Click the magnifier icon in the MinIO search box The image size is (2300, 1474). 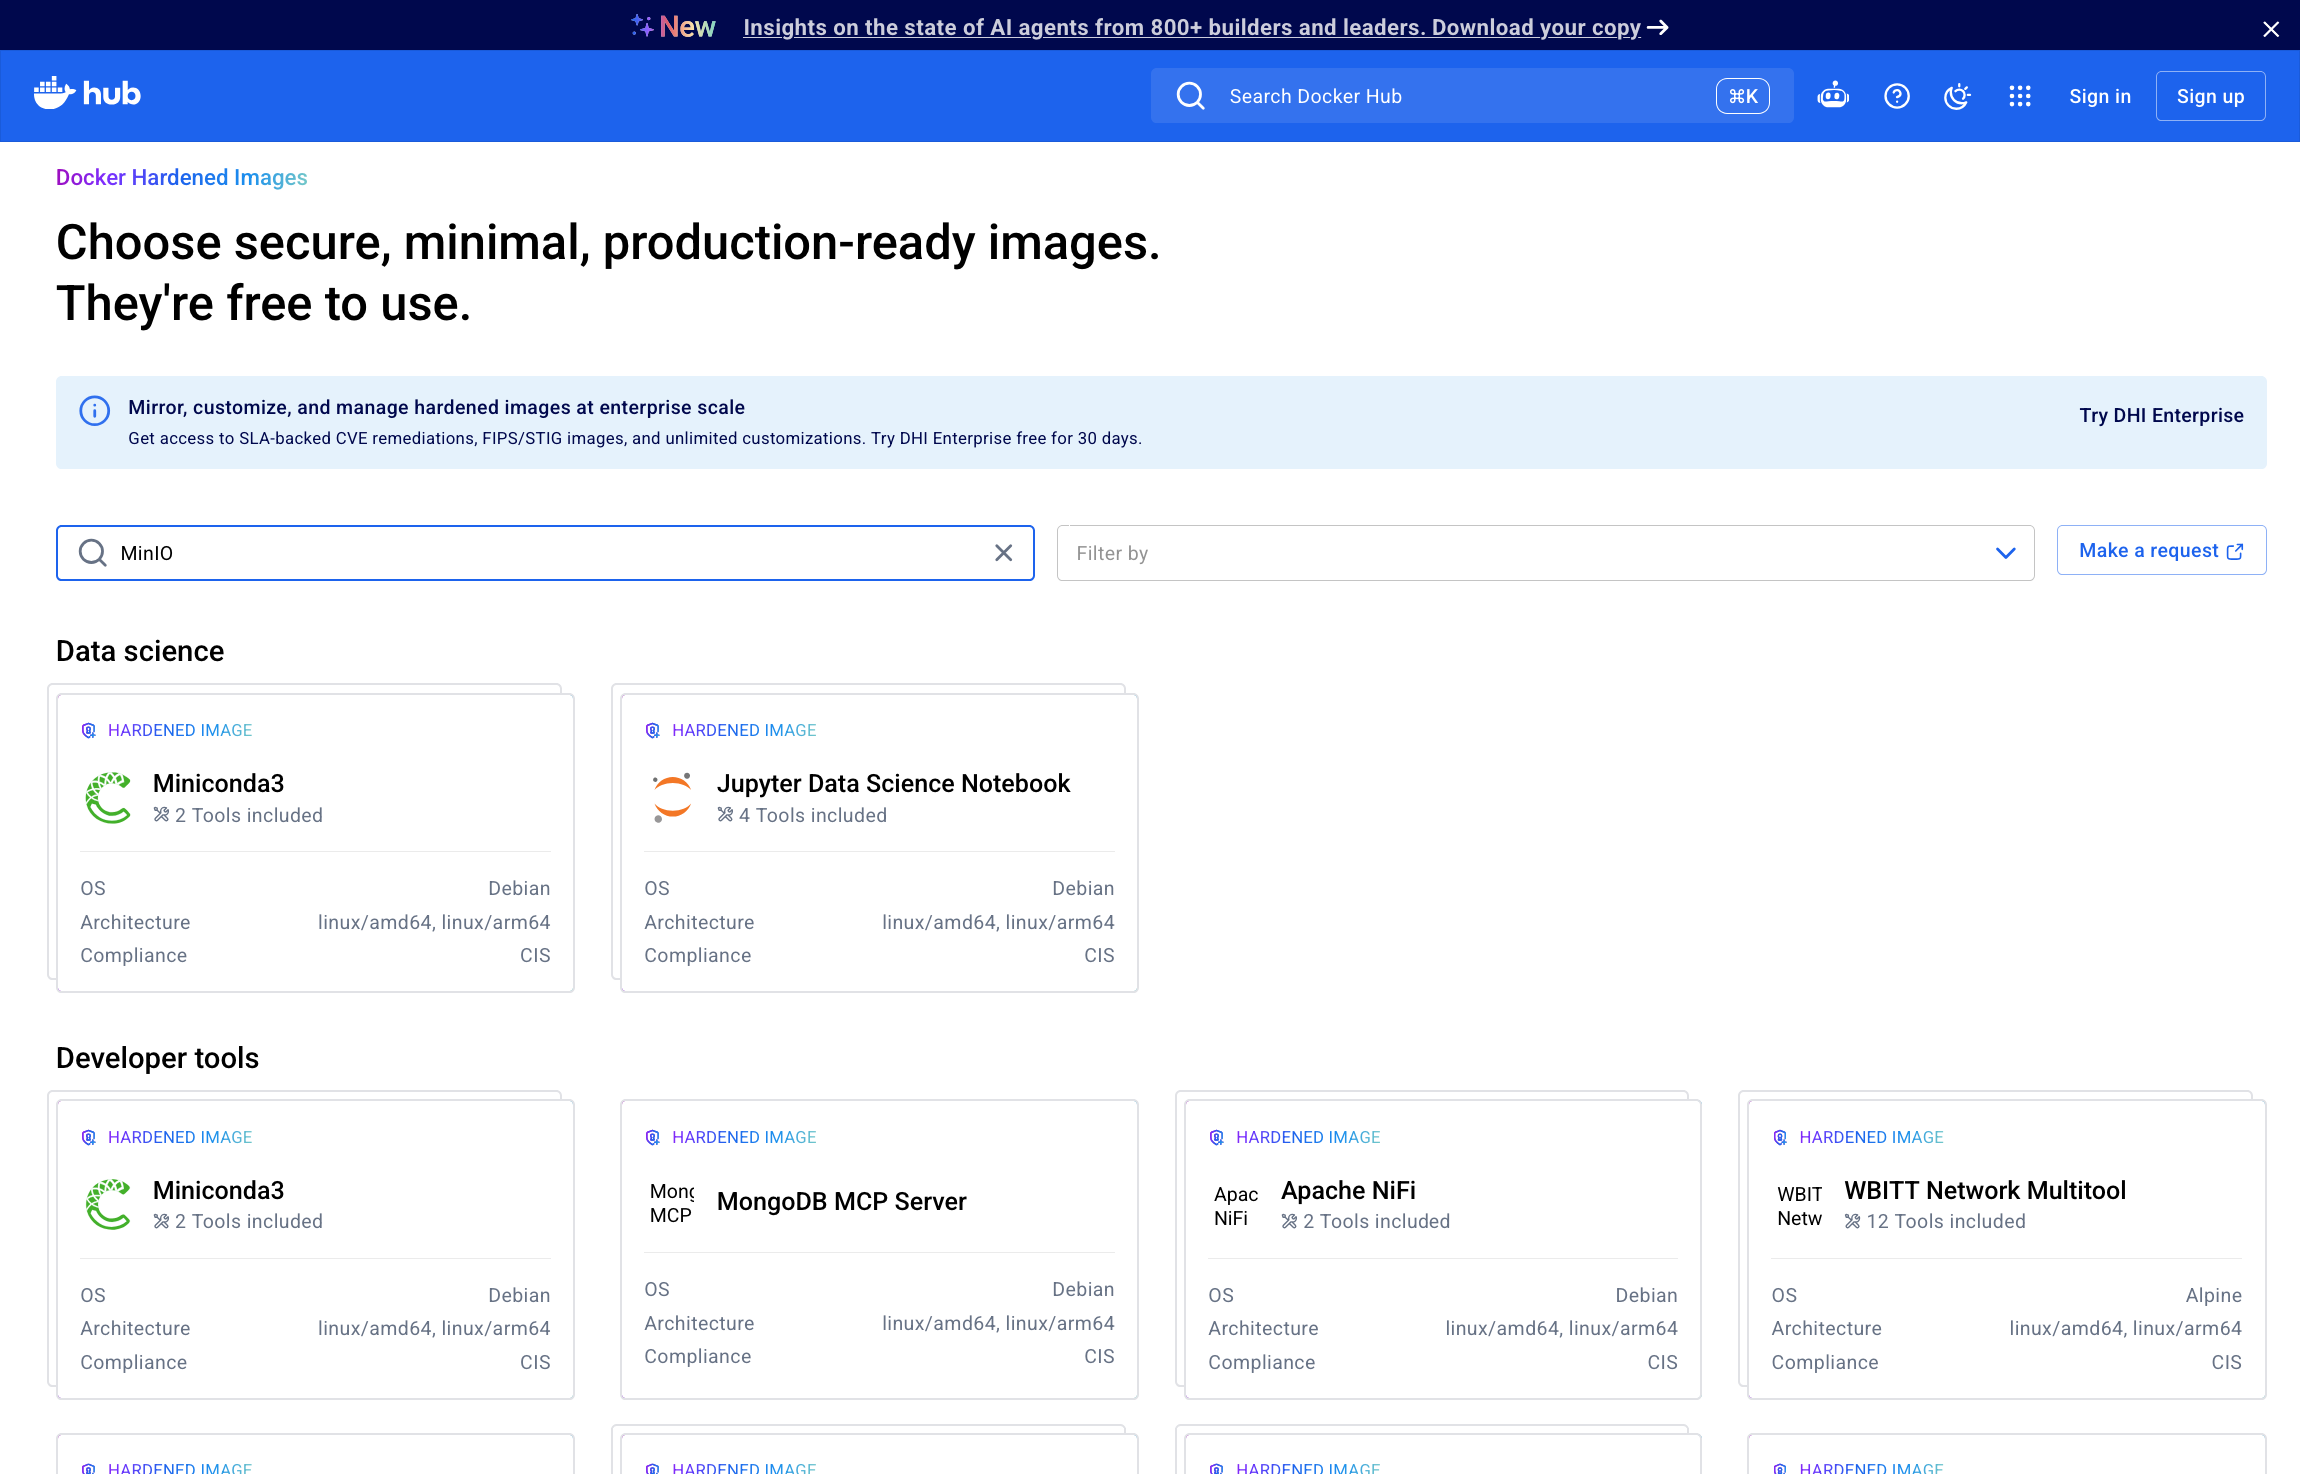(x=92, y=553)
